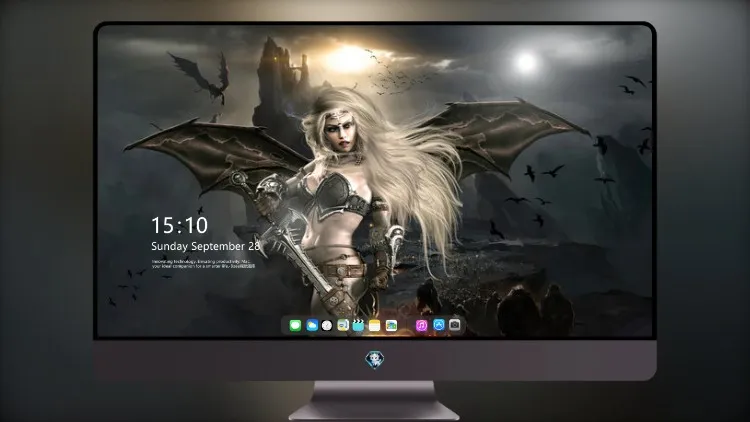Screen dimensions: 750x422
Task: Click the 15:10 clock widget
Action: (x=179, y=225)
